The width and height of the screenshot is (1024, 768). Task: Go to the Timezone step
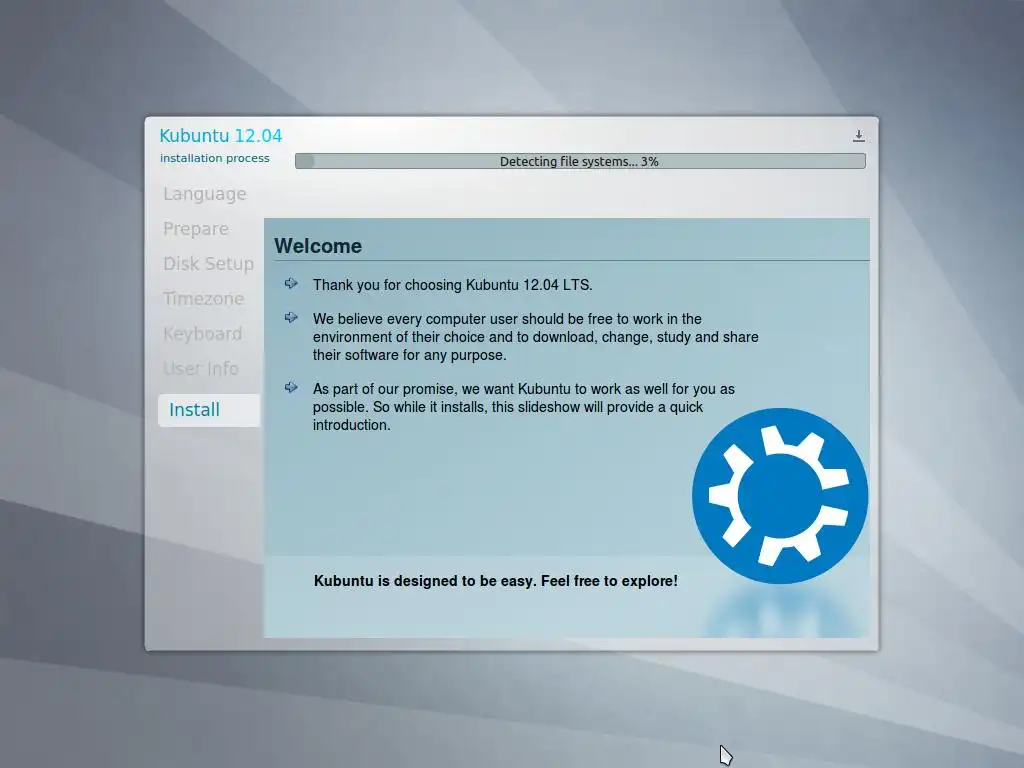coord(203,298)
